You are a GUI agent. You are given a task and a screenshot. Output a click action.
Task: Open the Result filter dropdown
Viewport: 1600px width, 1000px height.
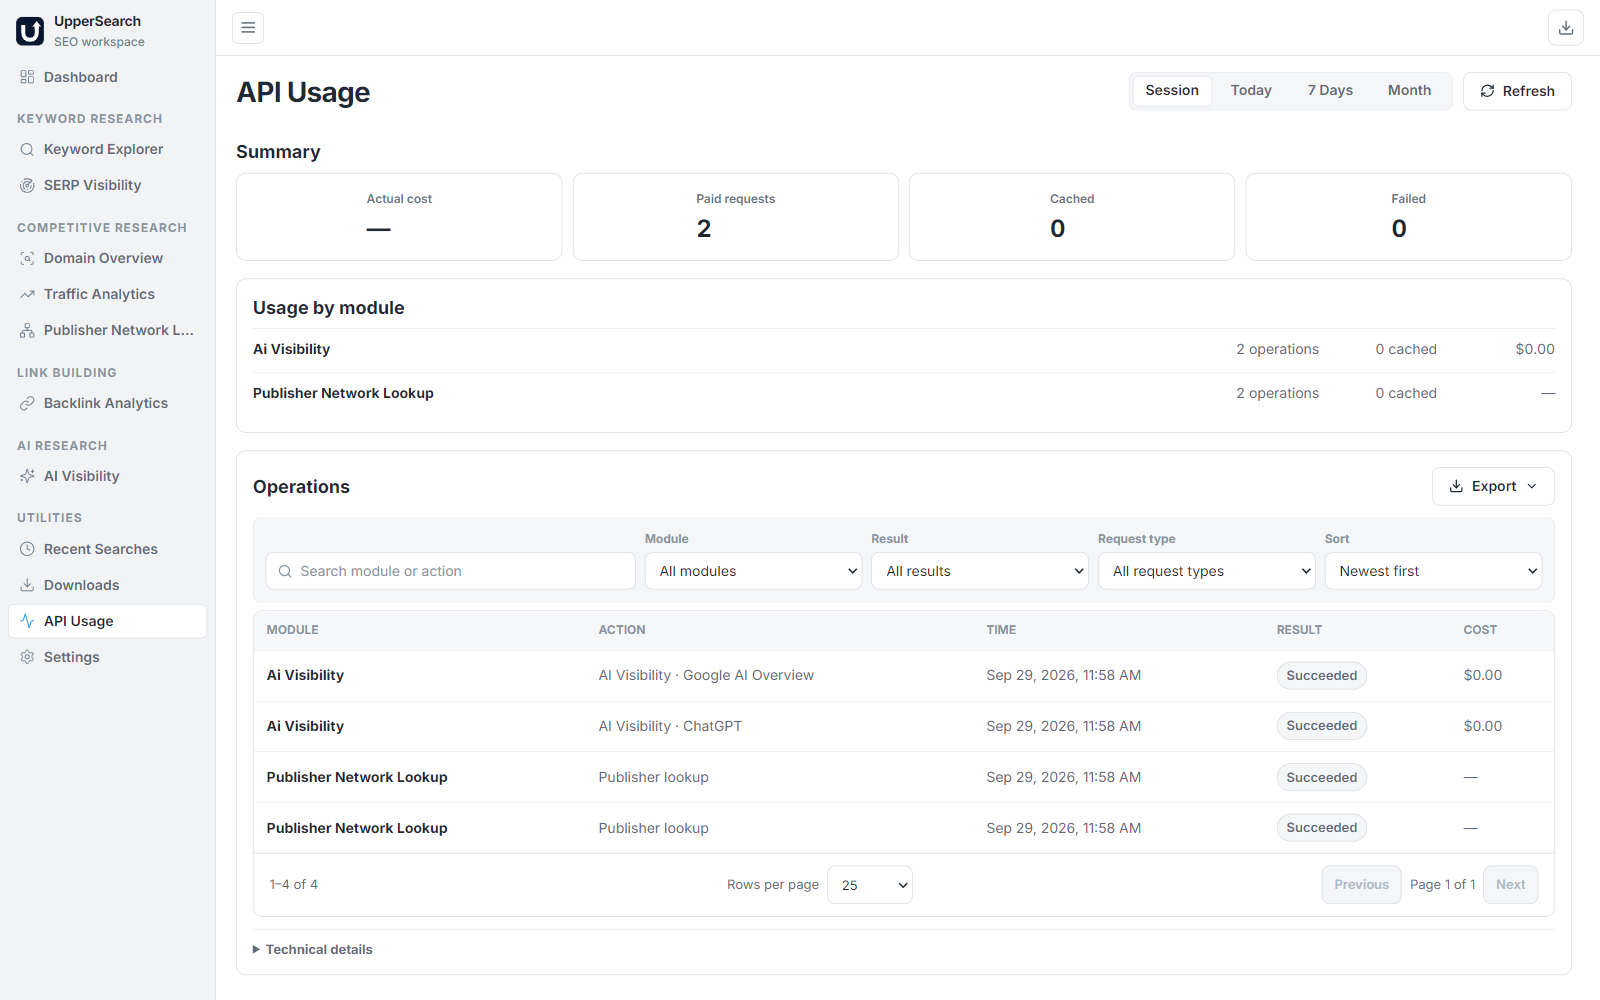pos(980,571)
